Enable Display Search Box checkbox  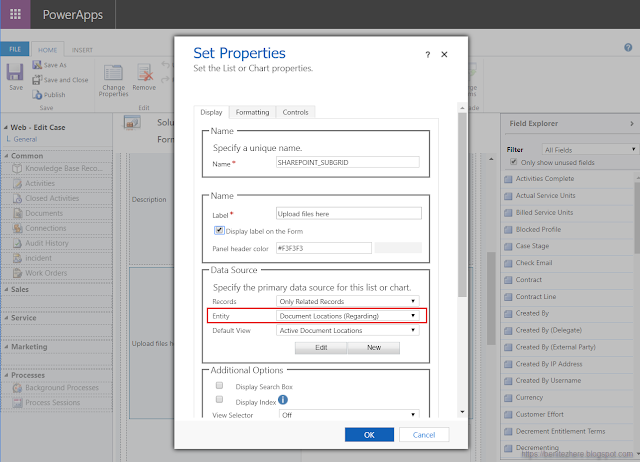coord(219,385)
